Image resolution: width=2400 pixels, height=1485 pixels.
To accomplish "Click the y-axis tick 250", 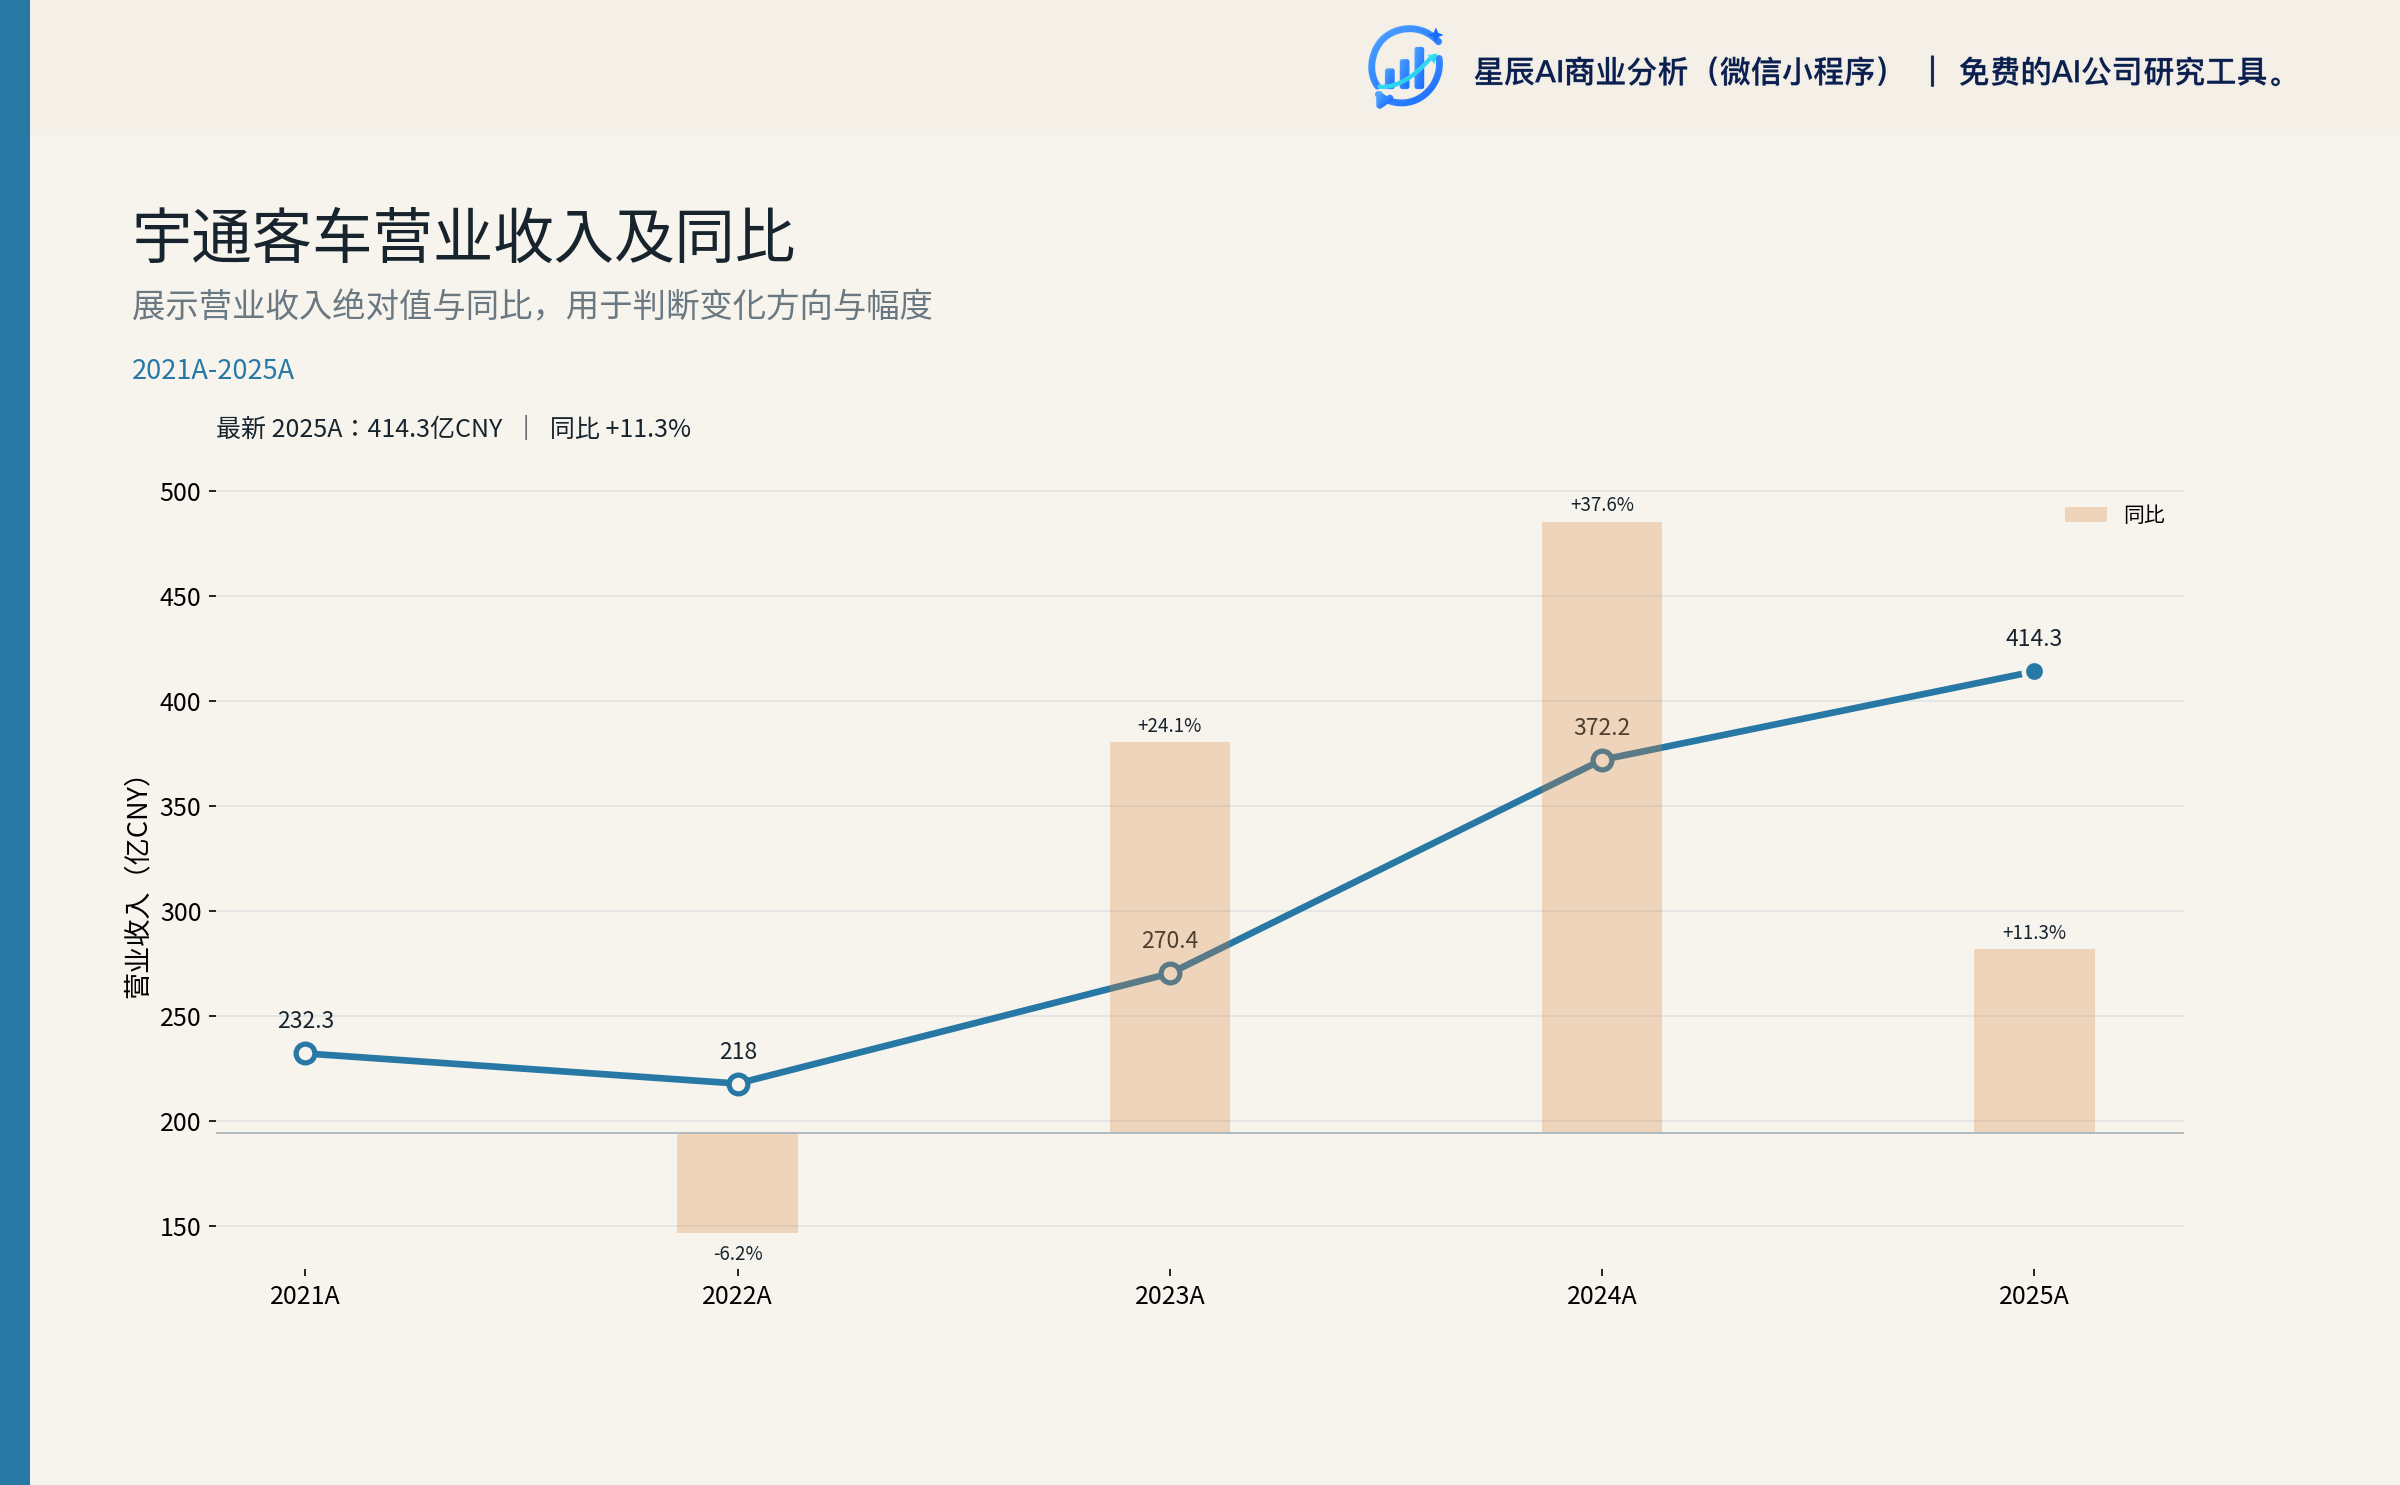I will tap(181, 1017).
